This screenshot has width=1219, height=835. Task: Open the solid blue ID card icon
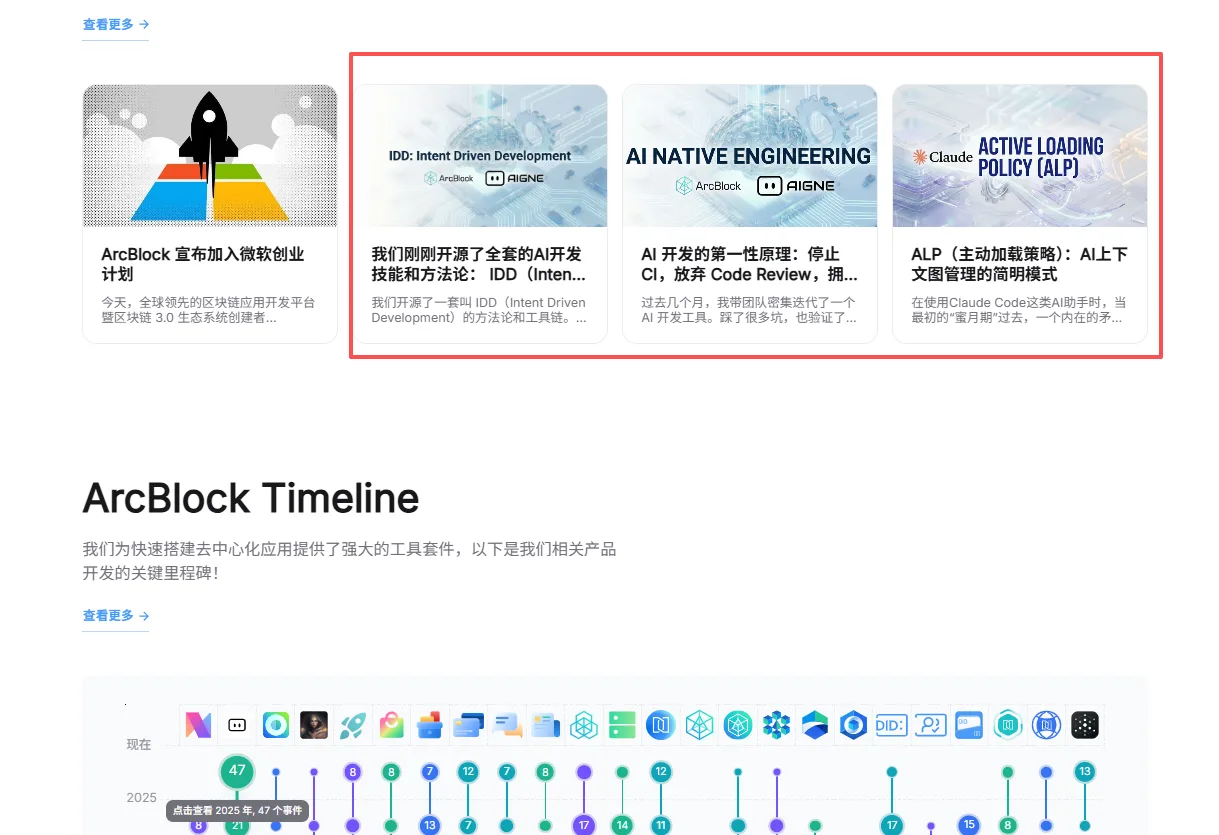[969, 725]
